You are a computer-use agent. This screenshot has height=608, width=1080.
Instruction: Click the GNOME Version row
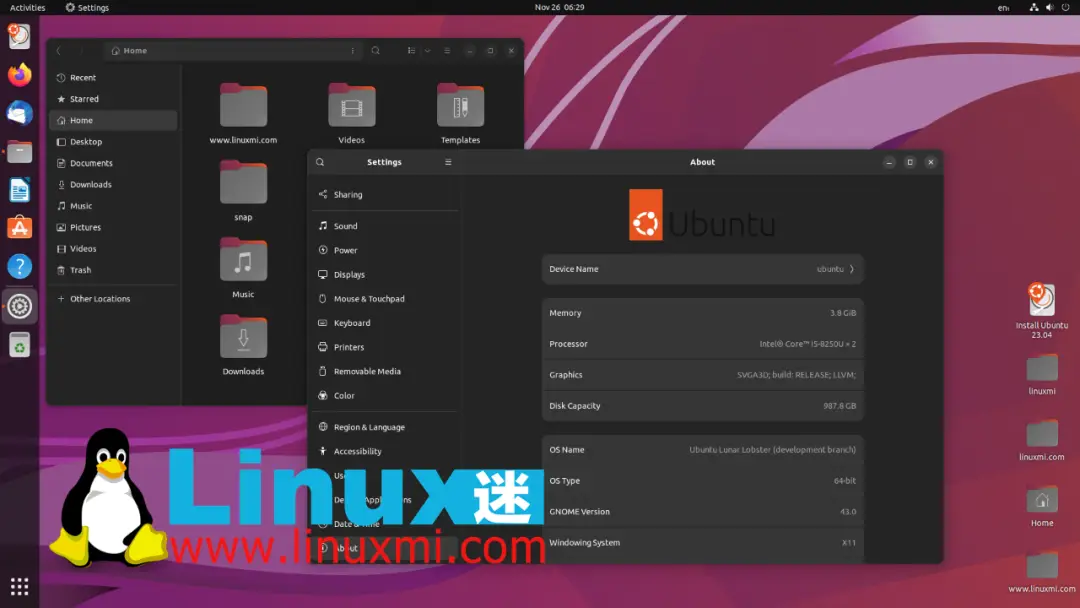click(x=703, y=512)
